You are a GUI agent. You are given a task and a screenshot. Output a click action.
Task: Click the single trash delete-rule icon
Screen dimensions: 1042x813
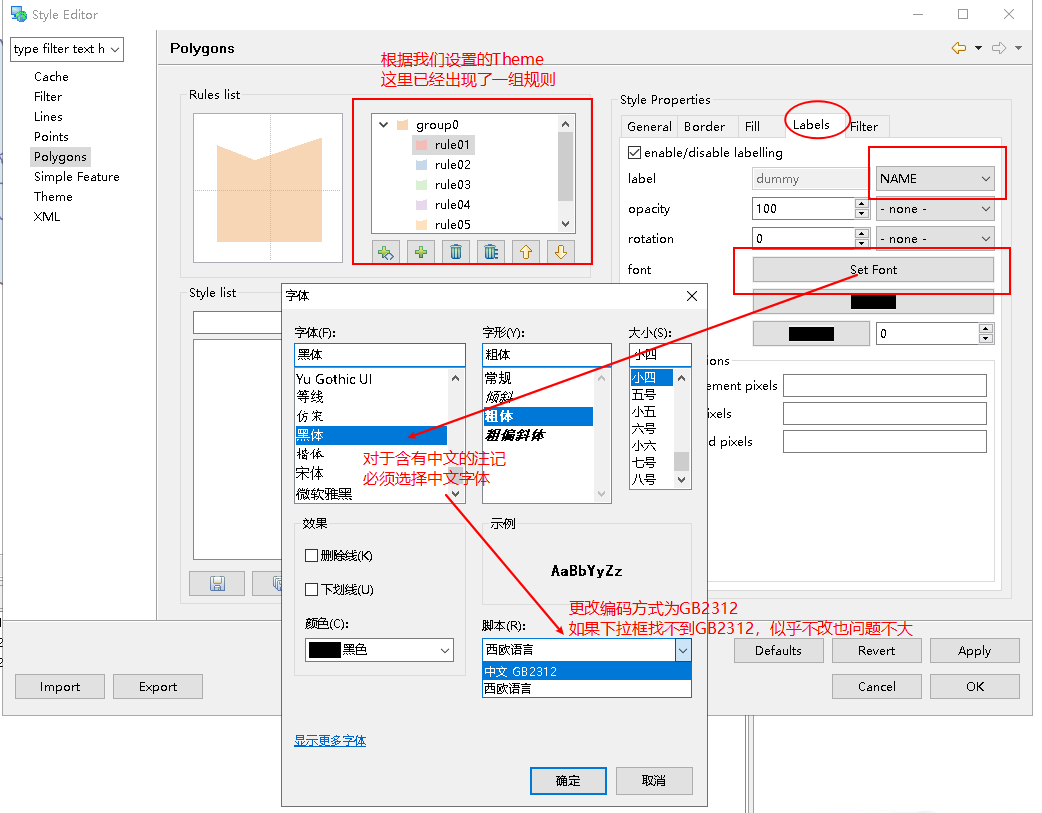coord(456,253)
